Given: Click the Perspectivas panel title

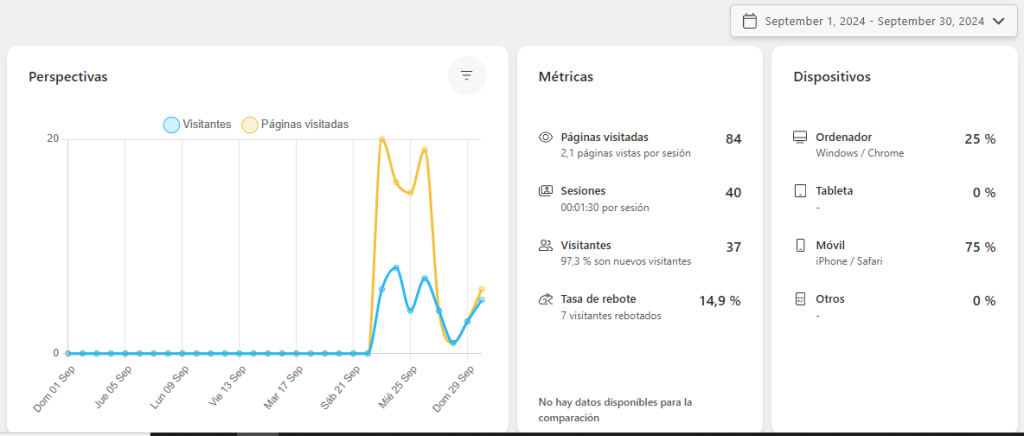Looking at the screenshot, I should pyautogui.click(x=68, y=76).
